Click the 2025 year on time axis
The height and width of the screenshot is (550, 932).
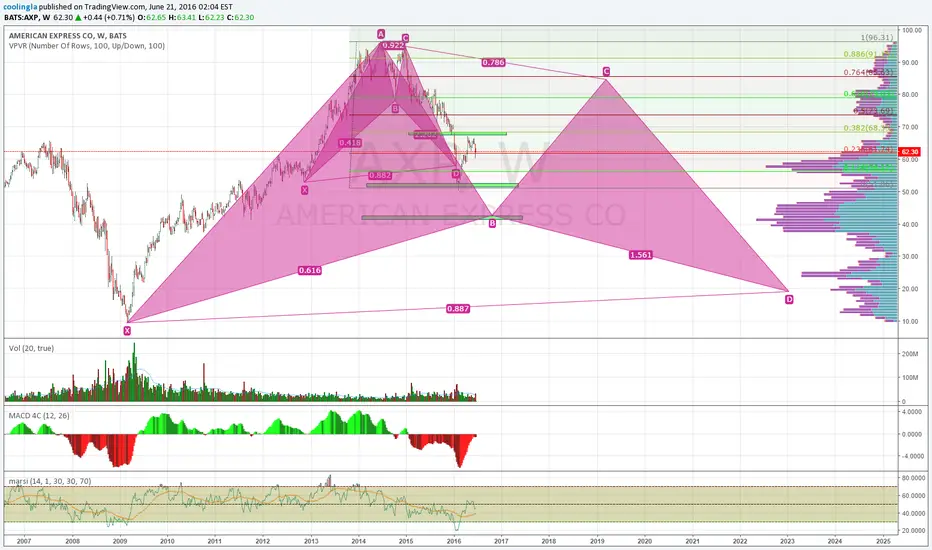[x=883, y=541]
